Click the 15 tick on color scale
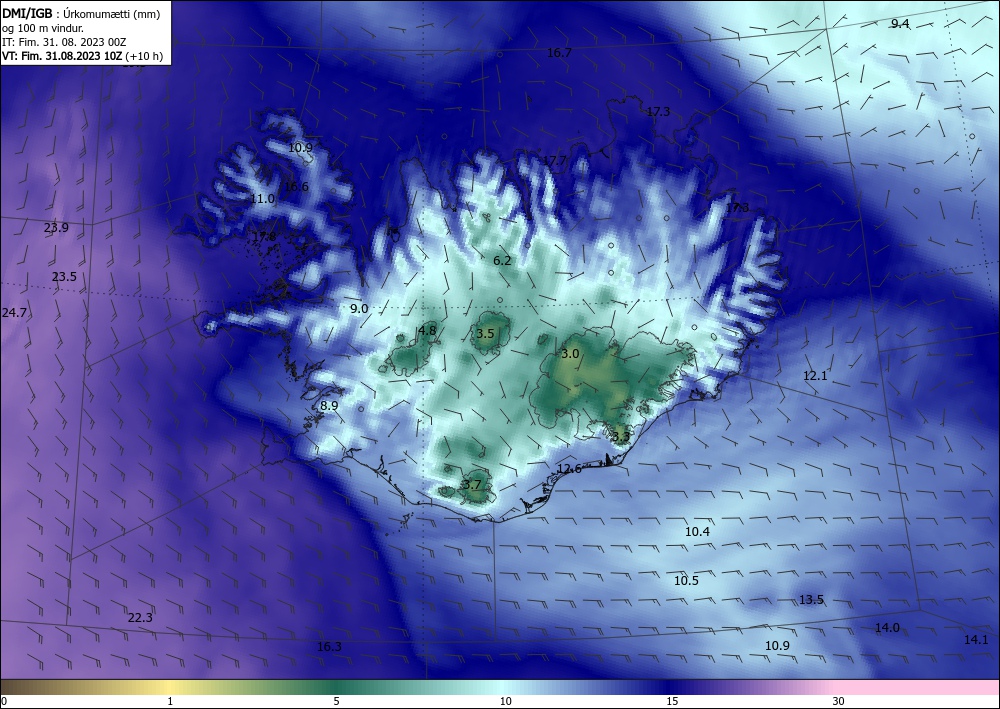The image size is (1000, 709). [x=672, y=701]
